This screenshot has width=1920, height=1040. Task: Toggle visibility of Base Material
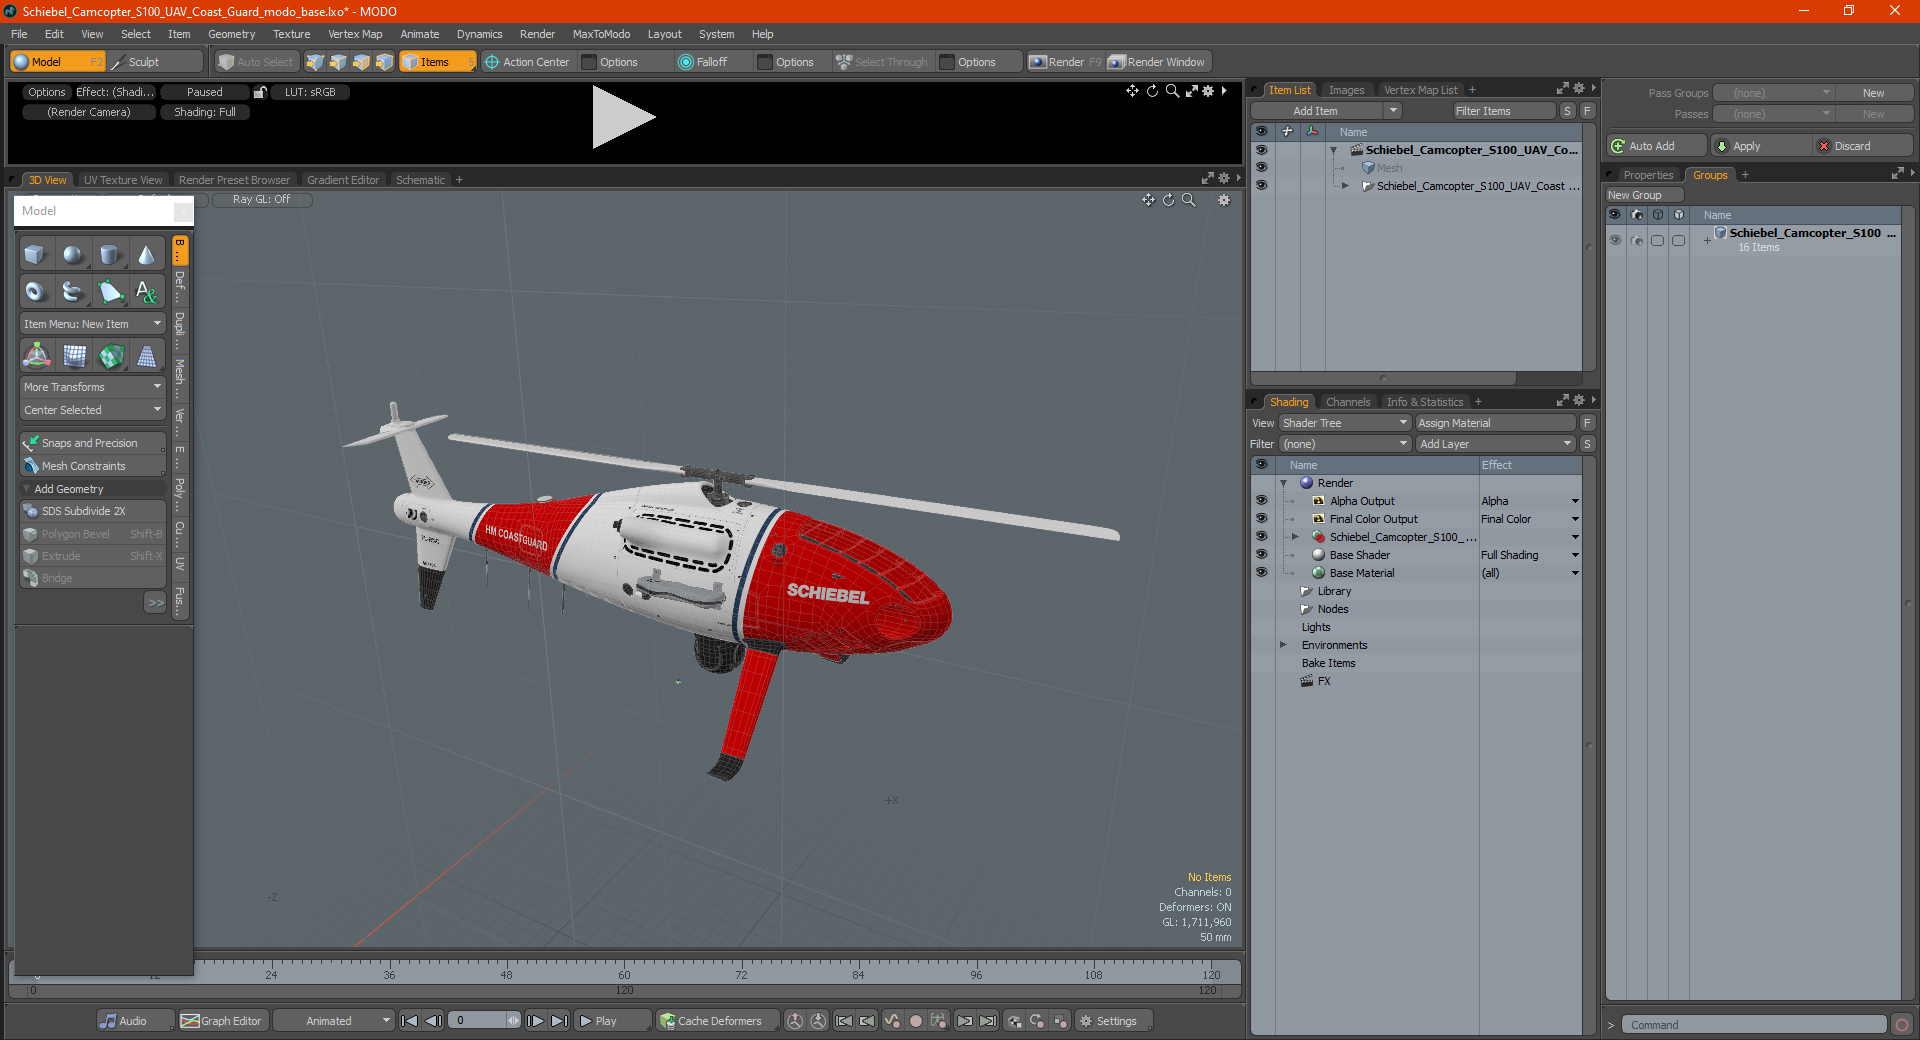[x=1261, y=573]
